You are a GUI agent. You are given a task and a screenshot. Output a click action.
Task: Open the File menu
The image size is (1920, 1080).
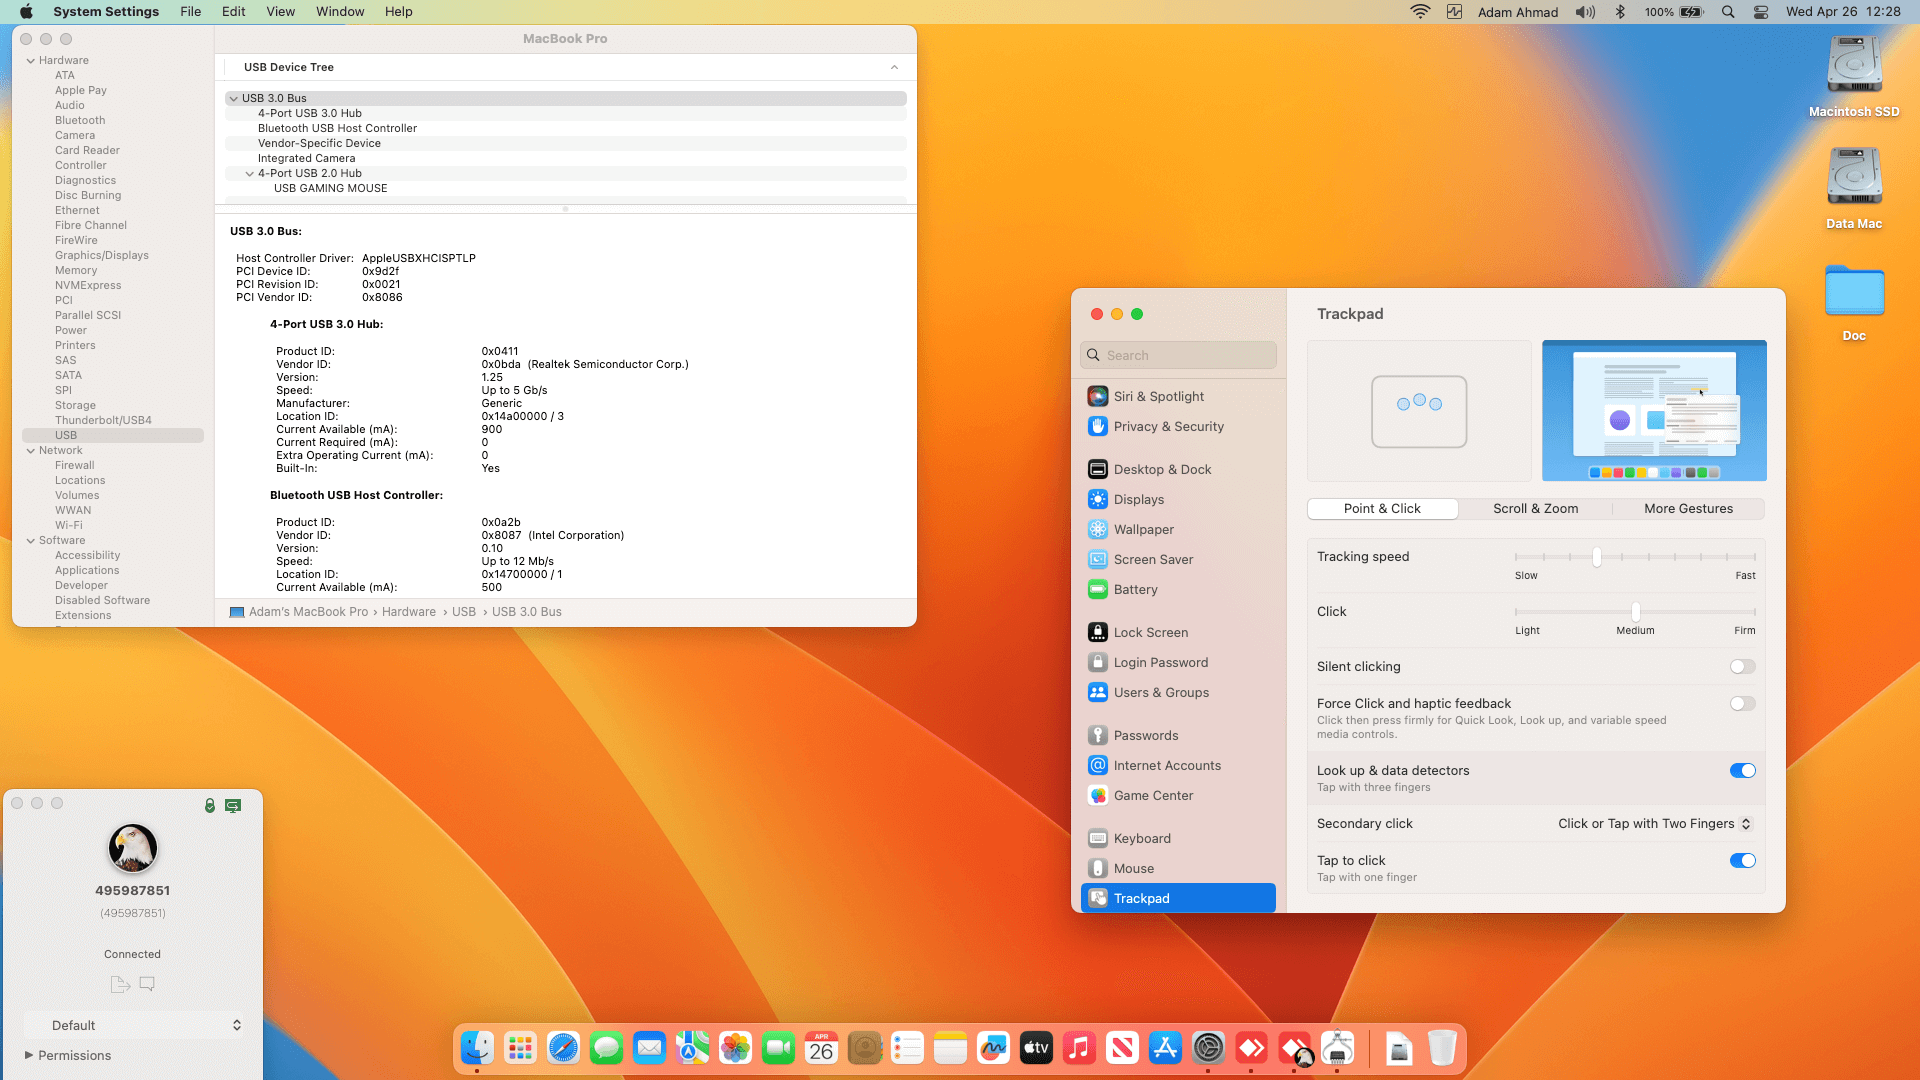(190, 12)
